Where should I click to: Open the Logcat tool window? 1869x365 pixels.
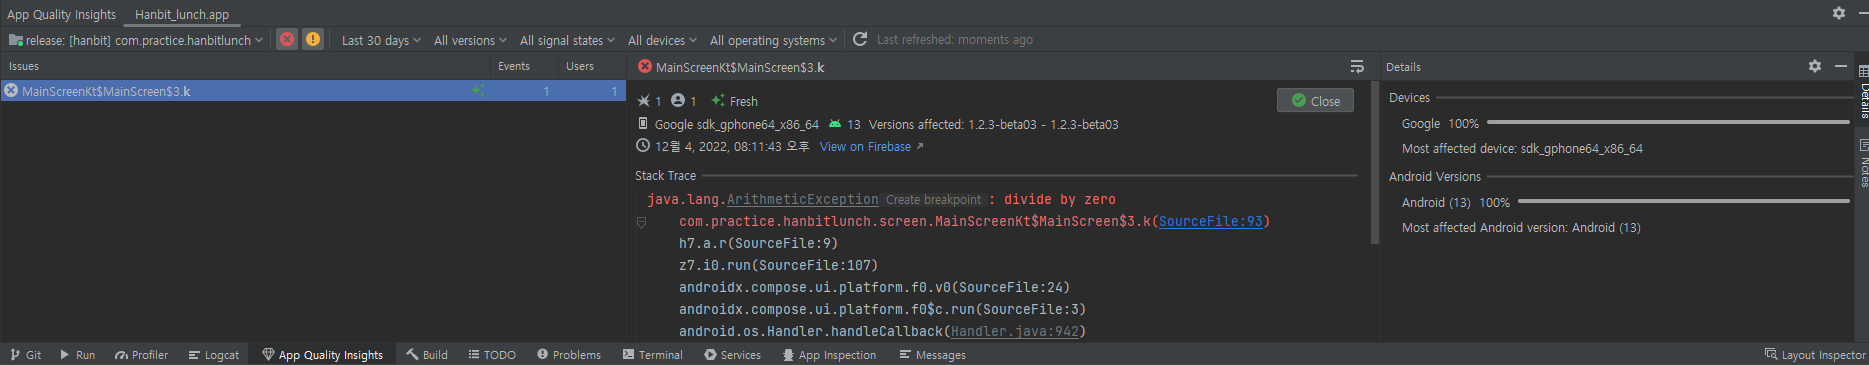[213, 355]
